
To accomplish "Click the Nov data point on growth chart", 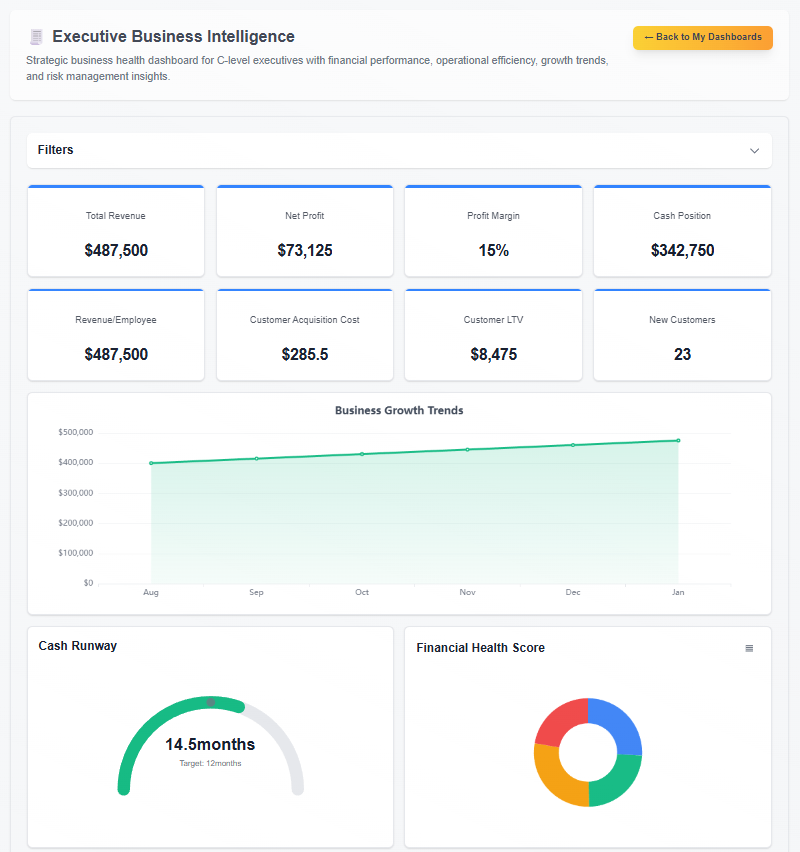I will [467, 450].
